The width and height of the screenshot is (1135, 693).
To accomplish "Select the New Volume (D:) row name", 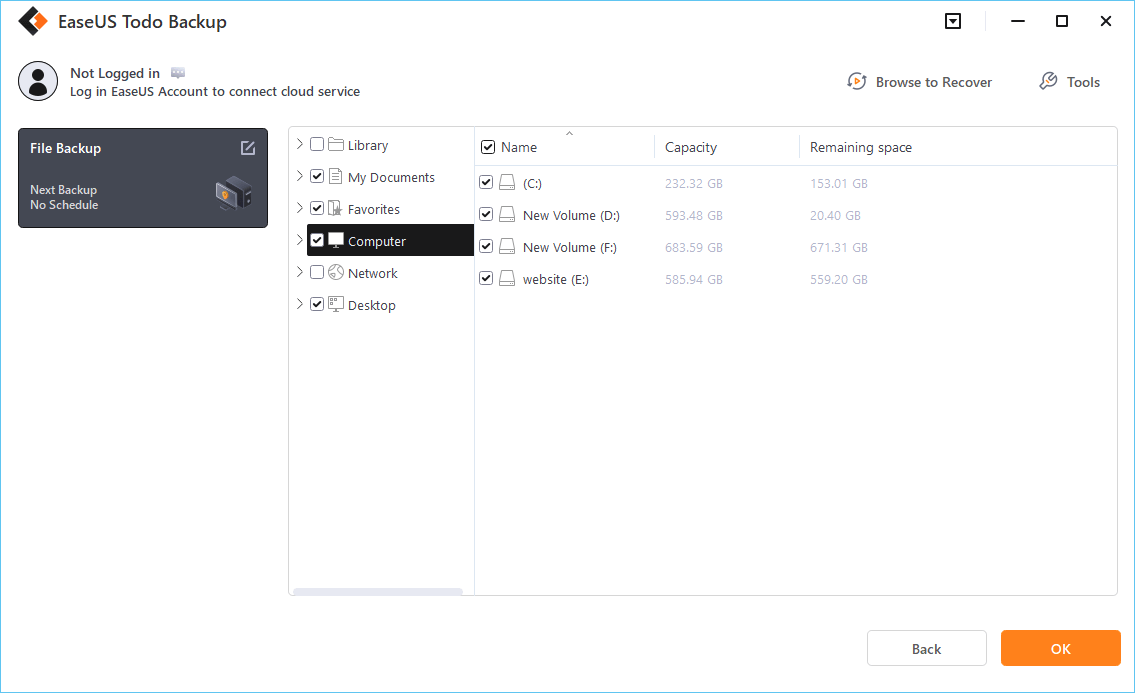I will [x=571, y=216].
